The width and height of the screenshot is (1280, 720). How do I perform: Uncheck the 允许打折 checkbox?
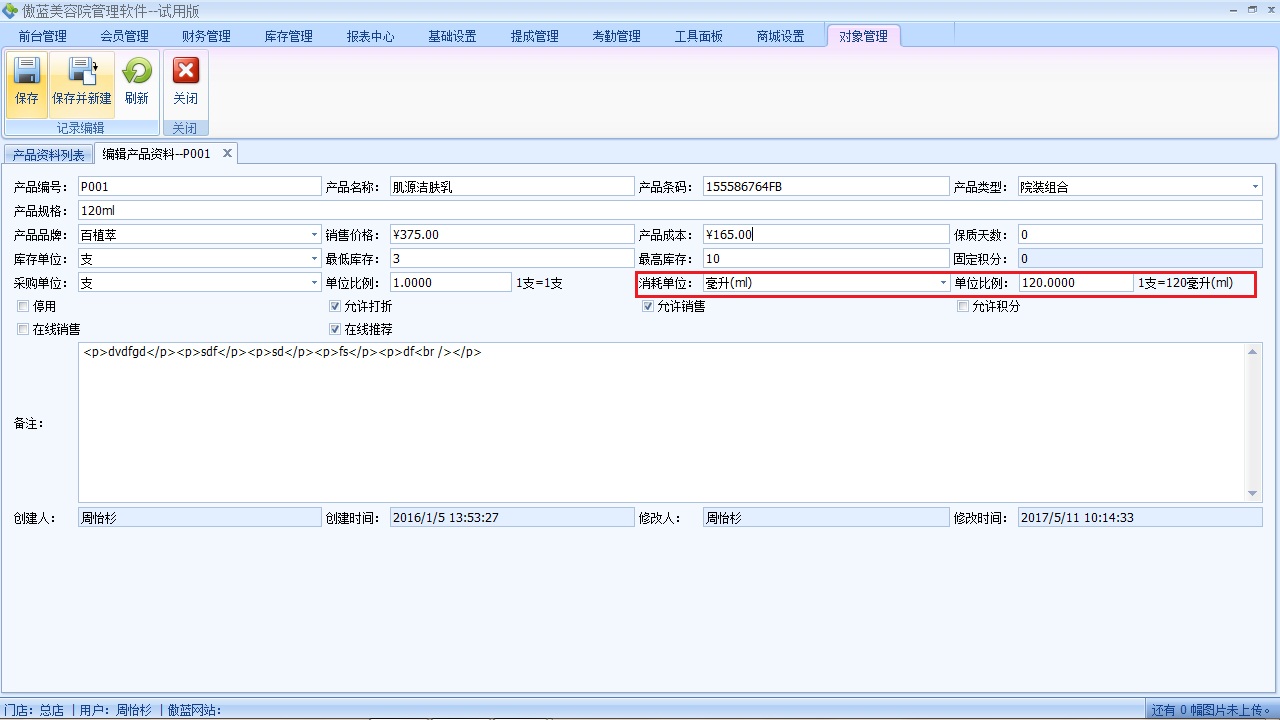click(x=334, y=306)
